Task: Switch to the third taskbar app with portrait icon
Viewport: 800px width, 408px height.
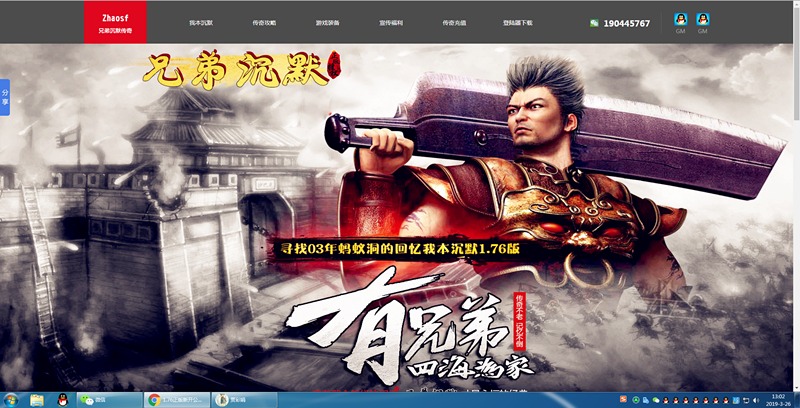Action: [244, 400]
